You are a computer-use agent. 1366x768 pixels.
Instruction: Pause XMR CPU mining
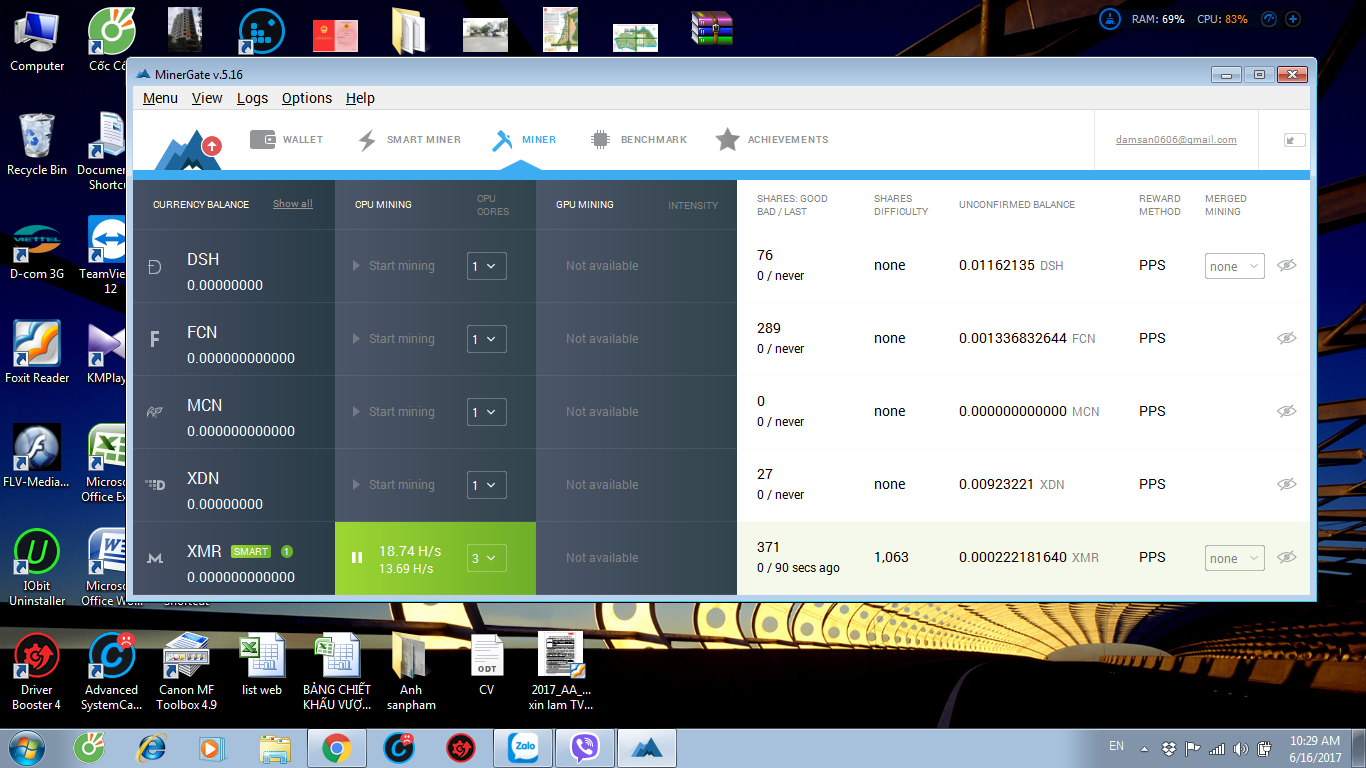[x=357, y=558]
